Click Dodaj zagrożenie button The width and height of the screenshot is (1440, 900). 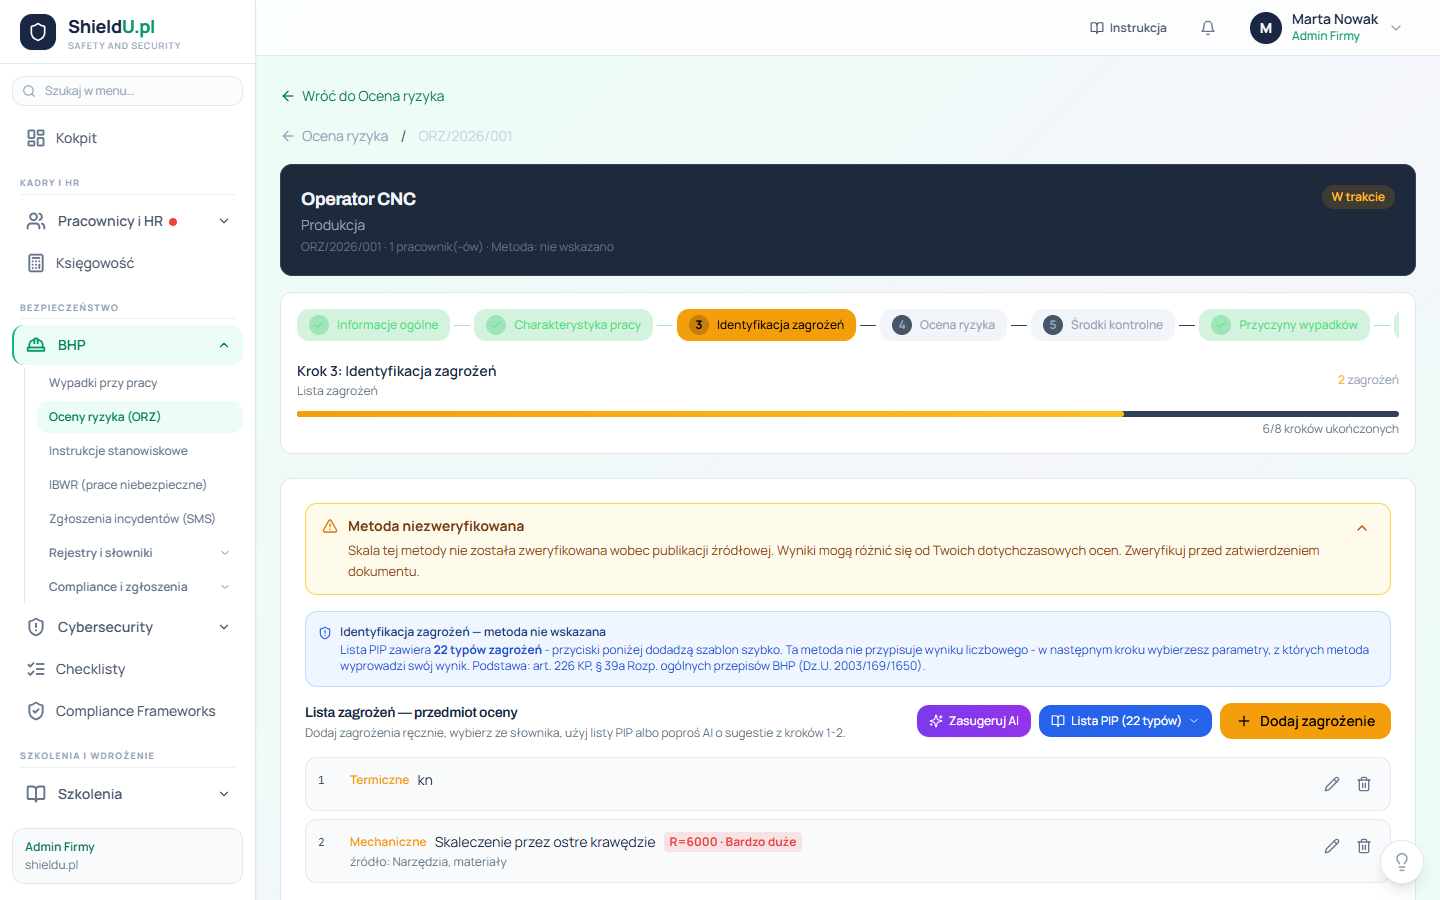(x=1305, y=721)
